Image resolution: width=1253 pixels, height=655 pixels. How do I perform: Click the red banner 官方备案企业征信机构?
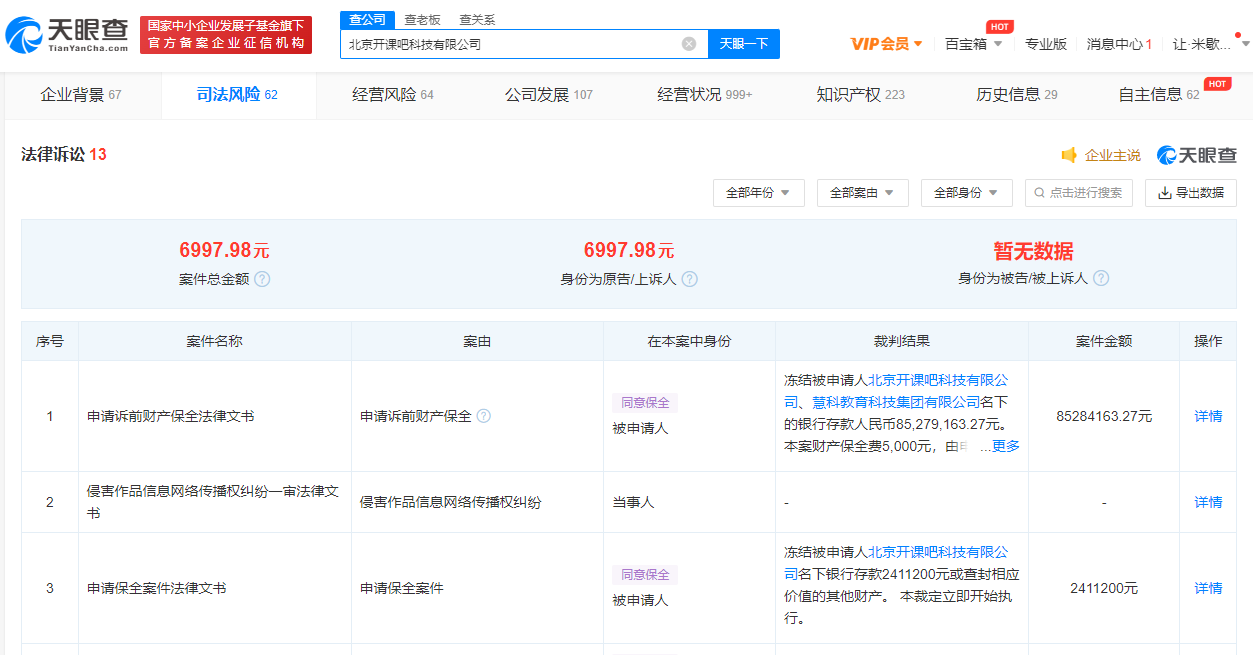click(226, 35)
